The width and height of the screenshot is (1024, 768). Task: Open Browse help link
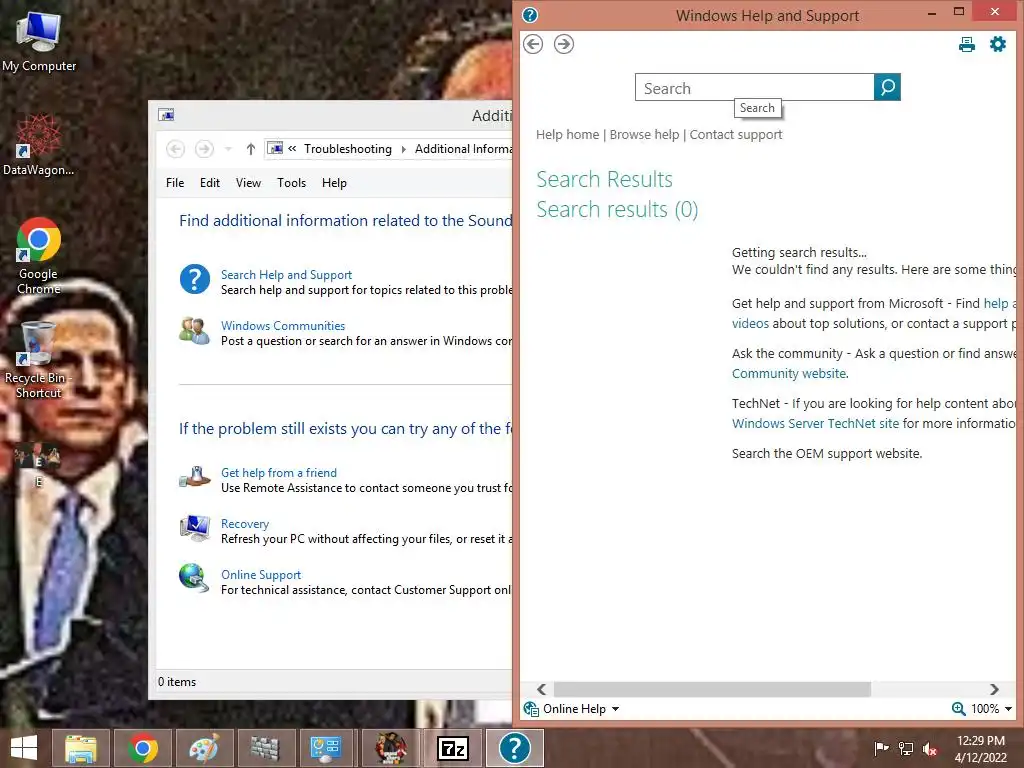[645, 135]
